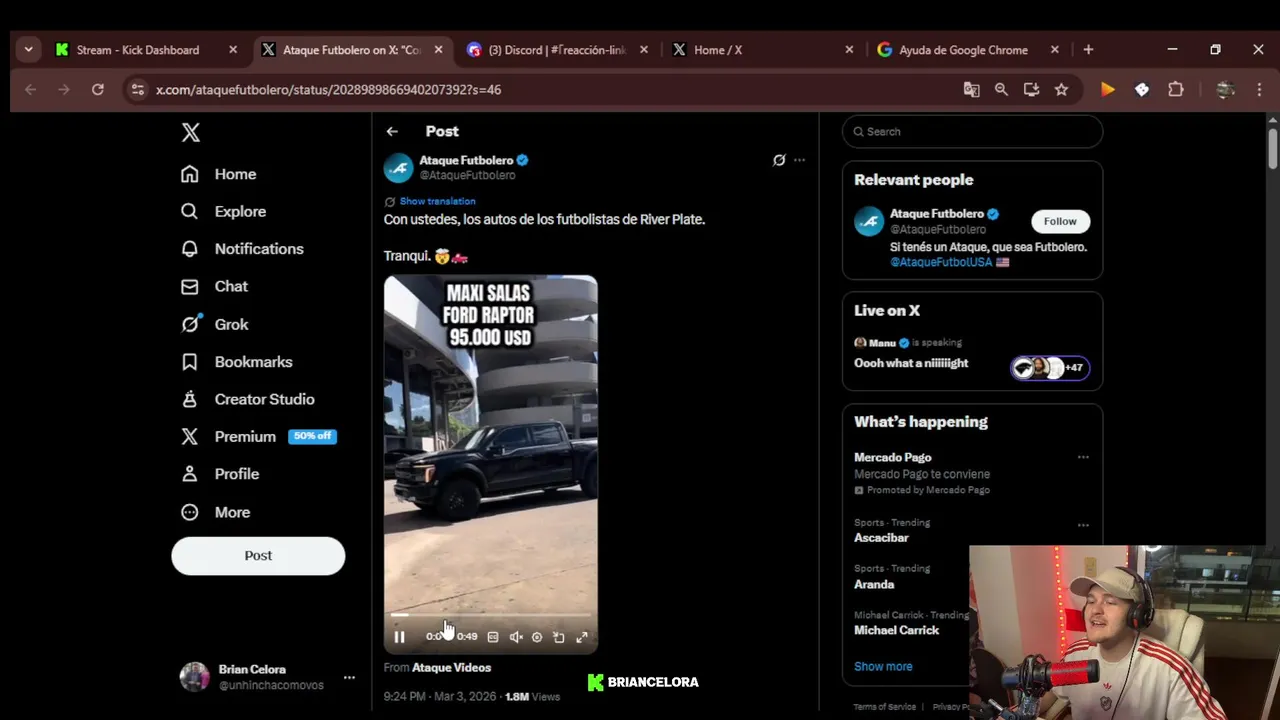This screenshot has height=720, width=1280.
Task: Reload the current page
Action: click(x=97, y=89)
